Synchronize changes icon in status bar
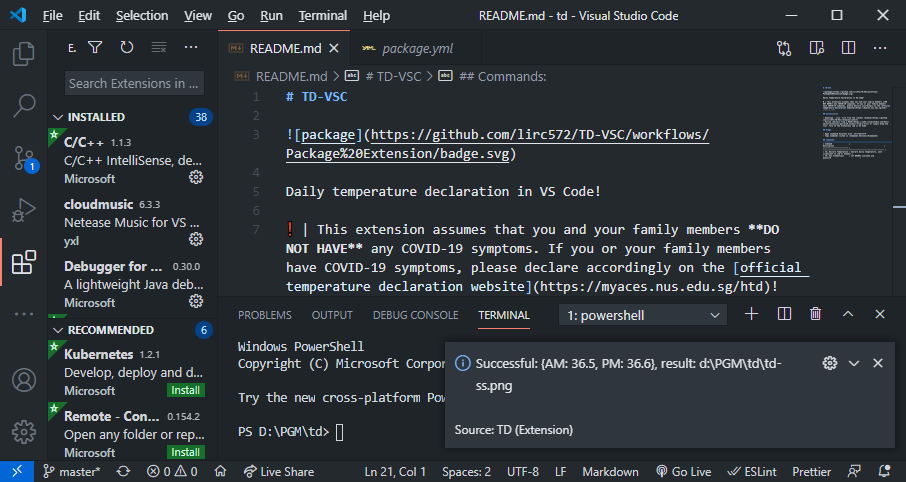Screen dimensions: 906x482 123,472
